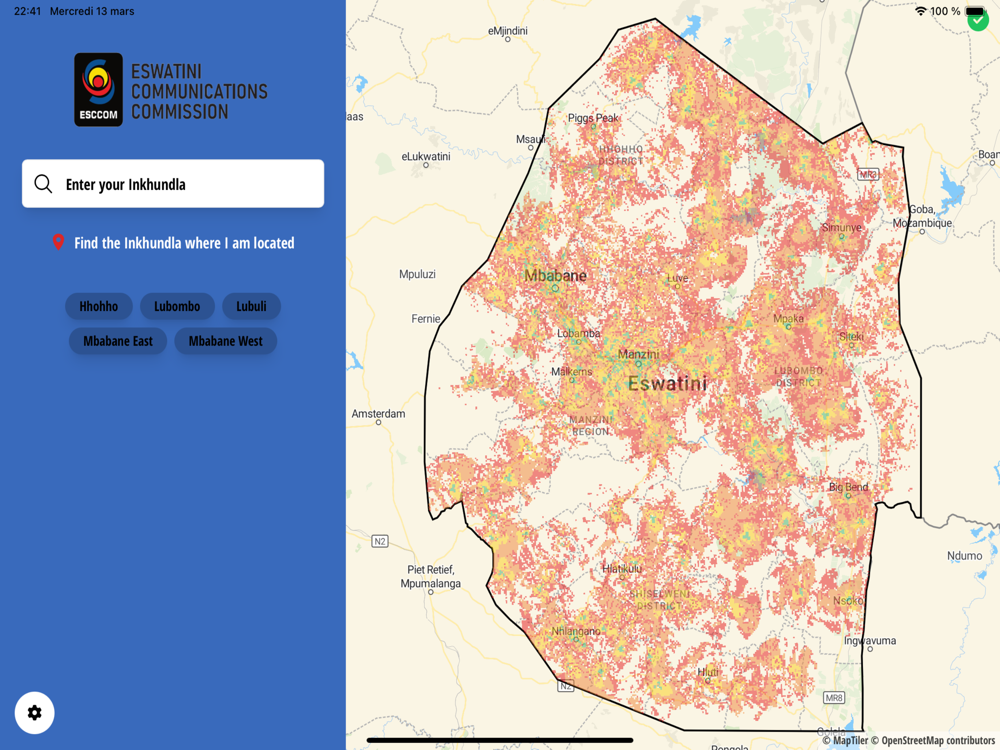The width and height of the screenshot is (1000, 750).
Task: Click the eLukwatini map label
Action: coord(425,156)
